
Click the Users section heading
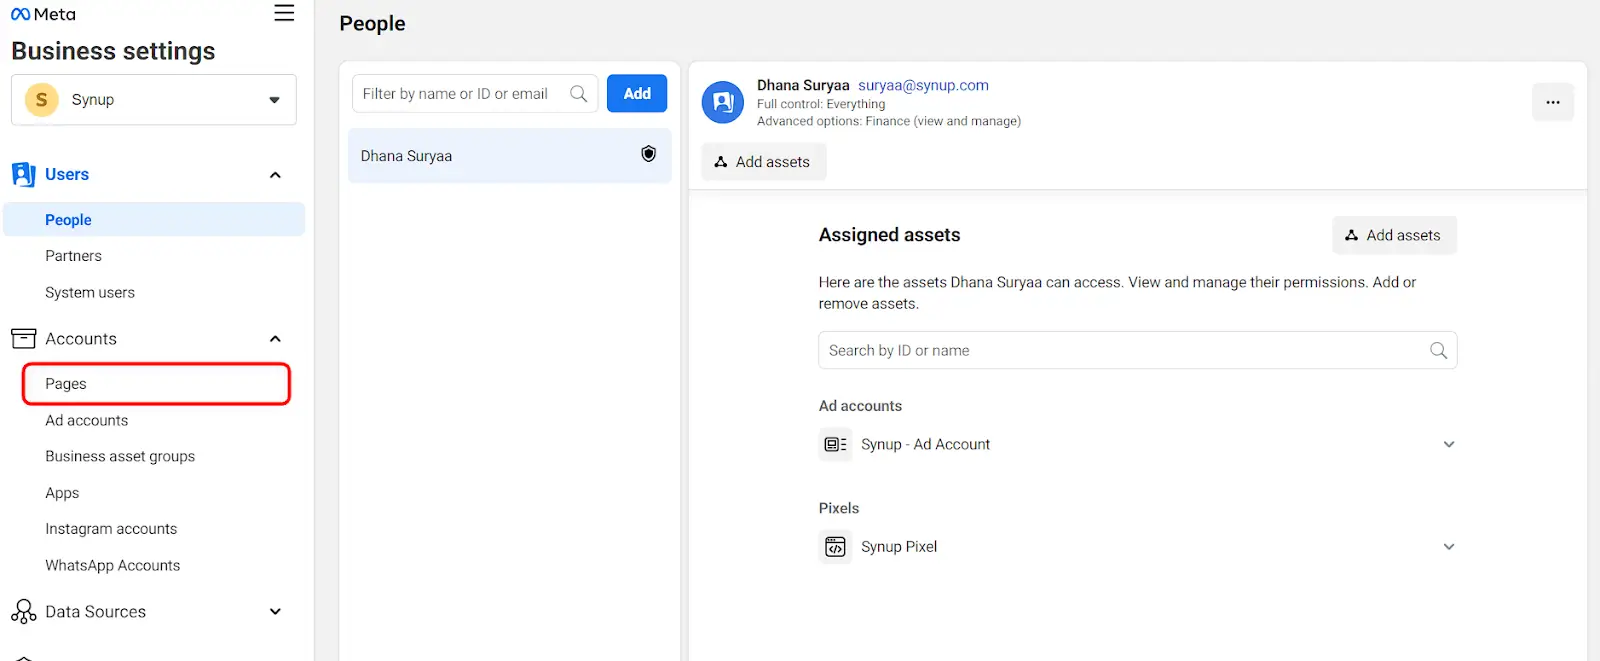coord(67,175)
